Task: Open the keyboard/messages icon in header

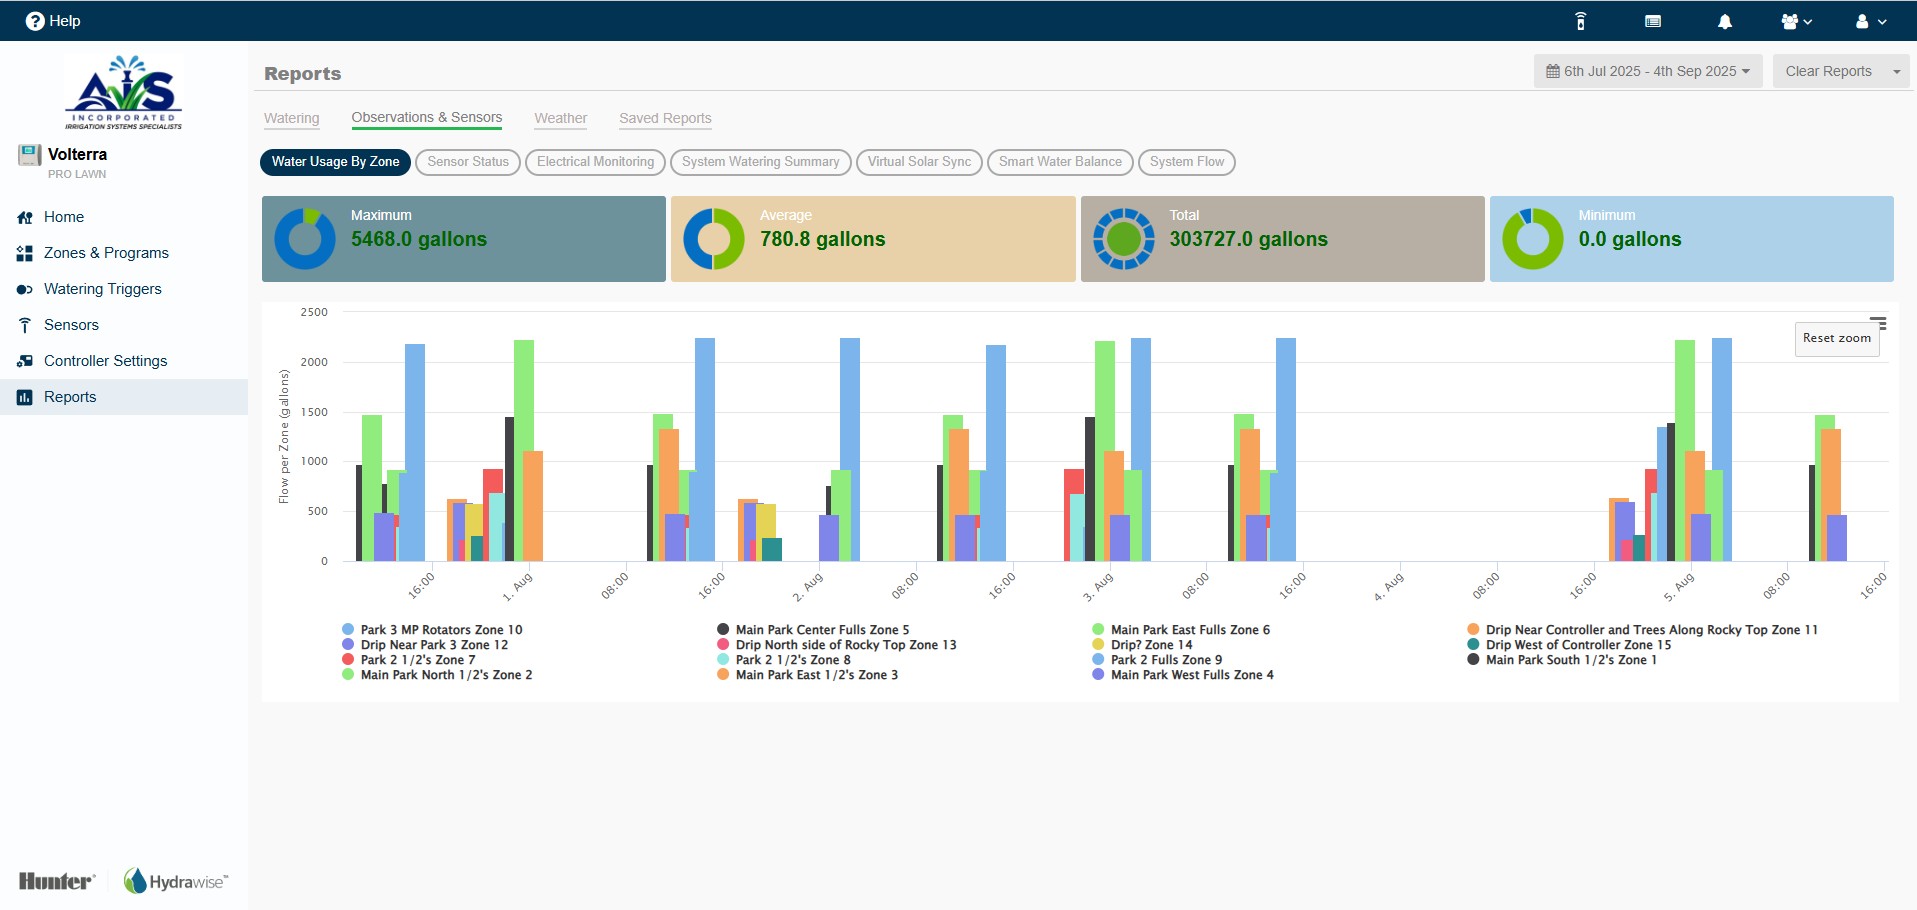Action: 1653,21
